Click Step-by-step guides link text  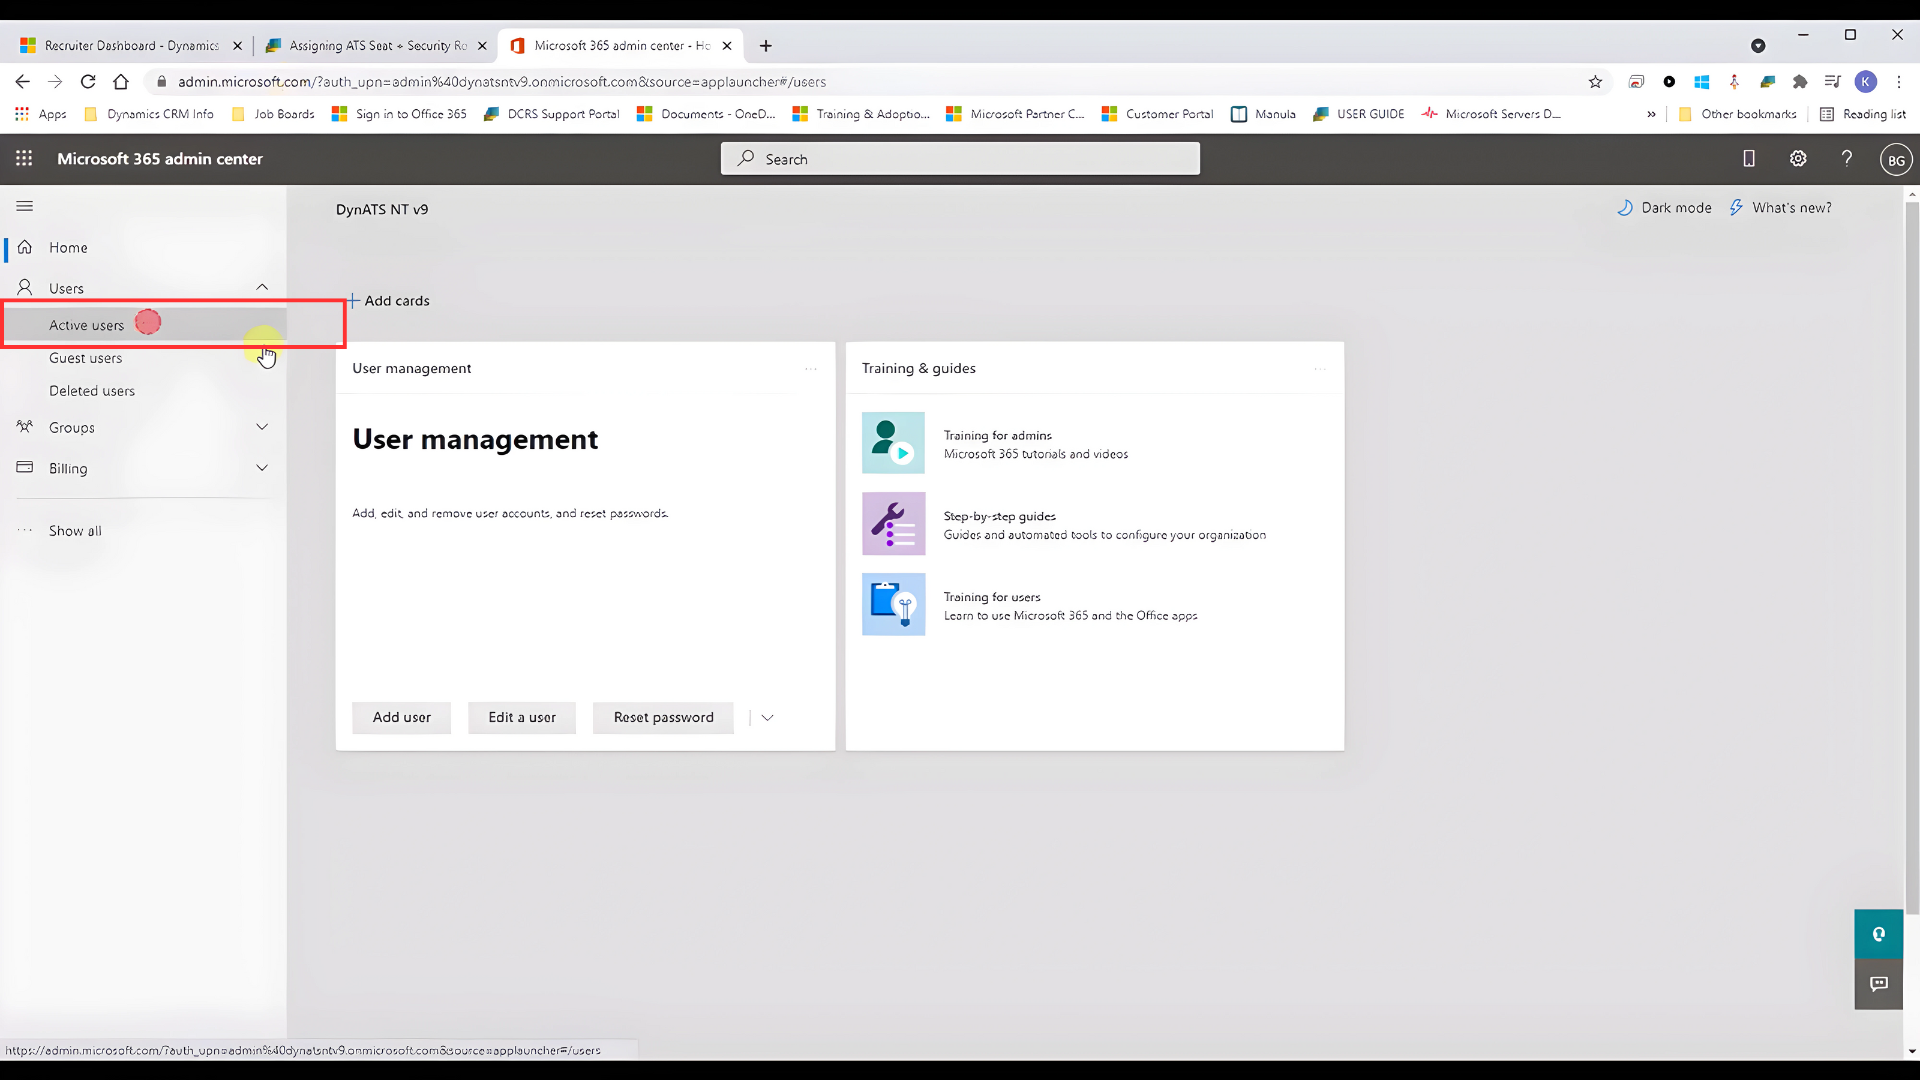pyautogui.click(x=999, y=516)
